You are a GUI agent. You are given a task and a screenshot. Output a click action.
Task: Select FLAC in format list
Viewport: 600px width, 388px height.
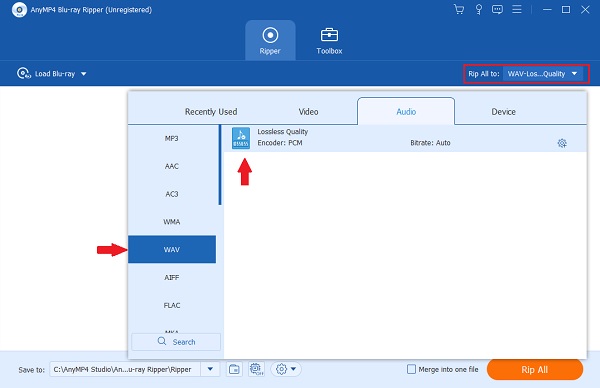[x=172, y=305]
